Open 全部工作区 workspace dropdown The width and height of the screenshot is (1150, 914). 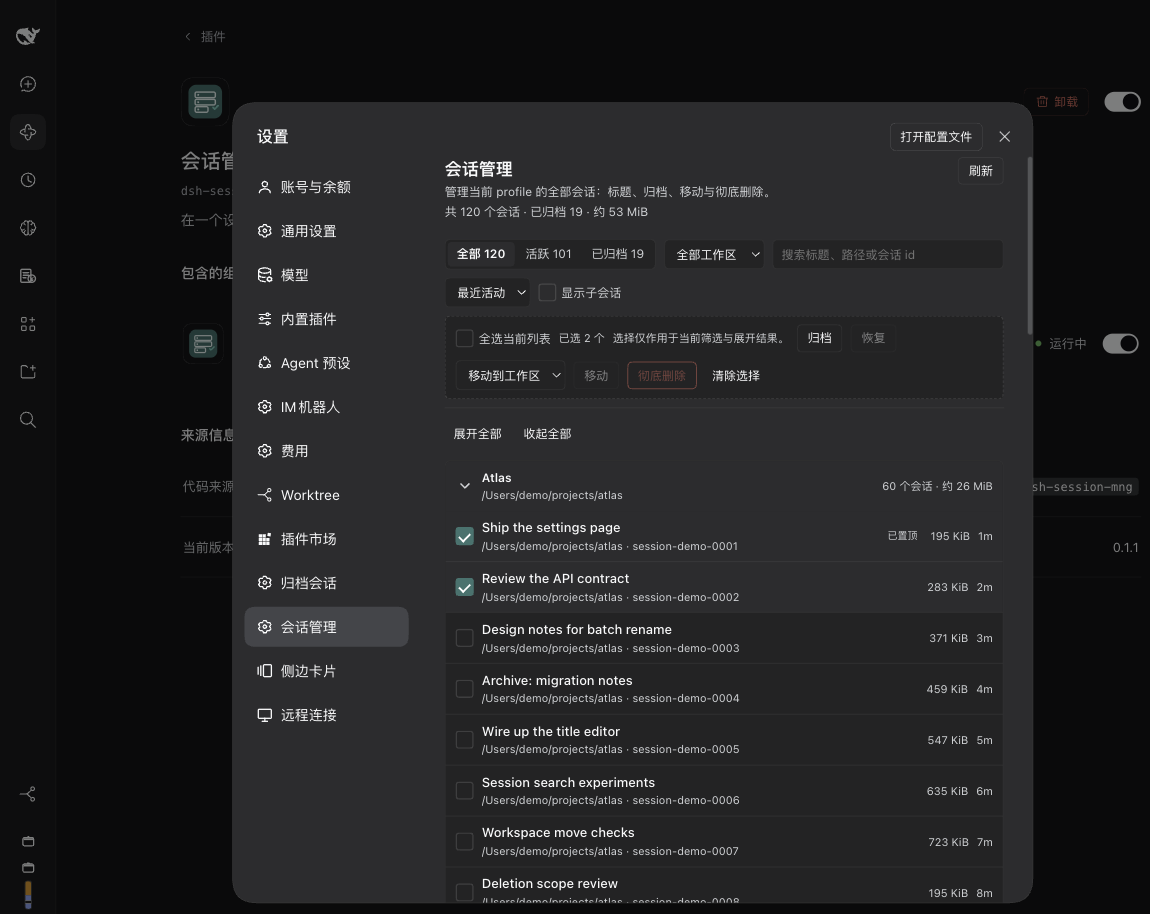coord(714,255)
